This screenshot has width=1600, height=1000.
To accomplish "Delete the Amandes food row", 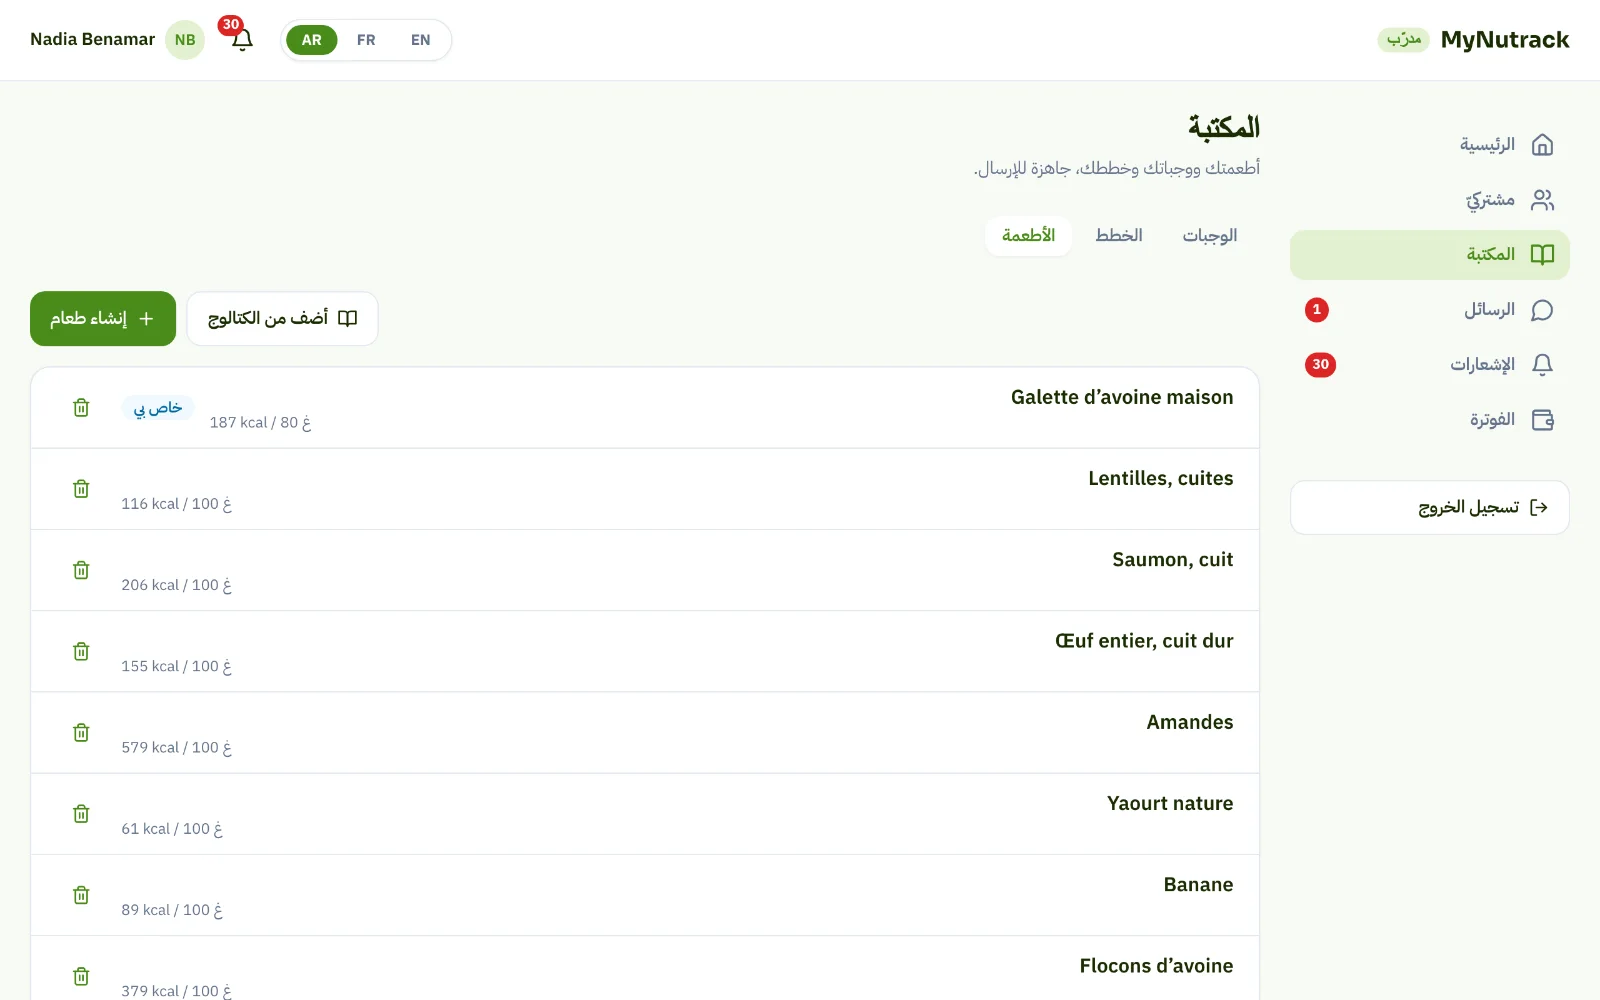I will pyautogui.click(x=81, y=733).
